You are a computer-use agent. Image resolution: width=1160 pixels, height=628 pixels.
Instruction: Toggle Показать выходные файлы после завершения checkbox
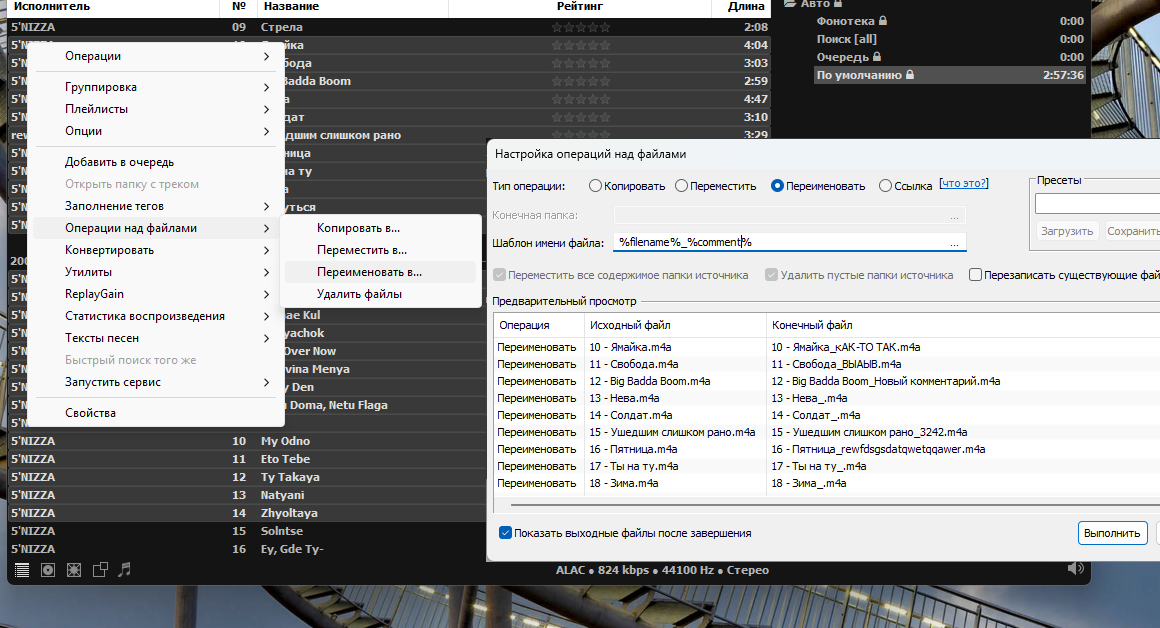pos(505,533)
